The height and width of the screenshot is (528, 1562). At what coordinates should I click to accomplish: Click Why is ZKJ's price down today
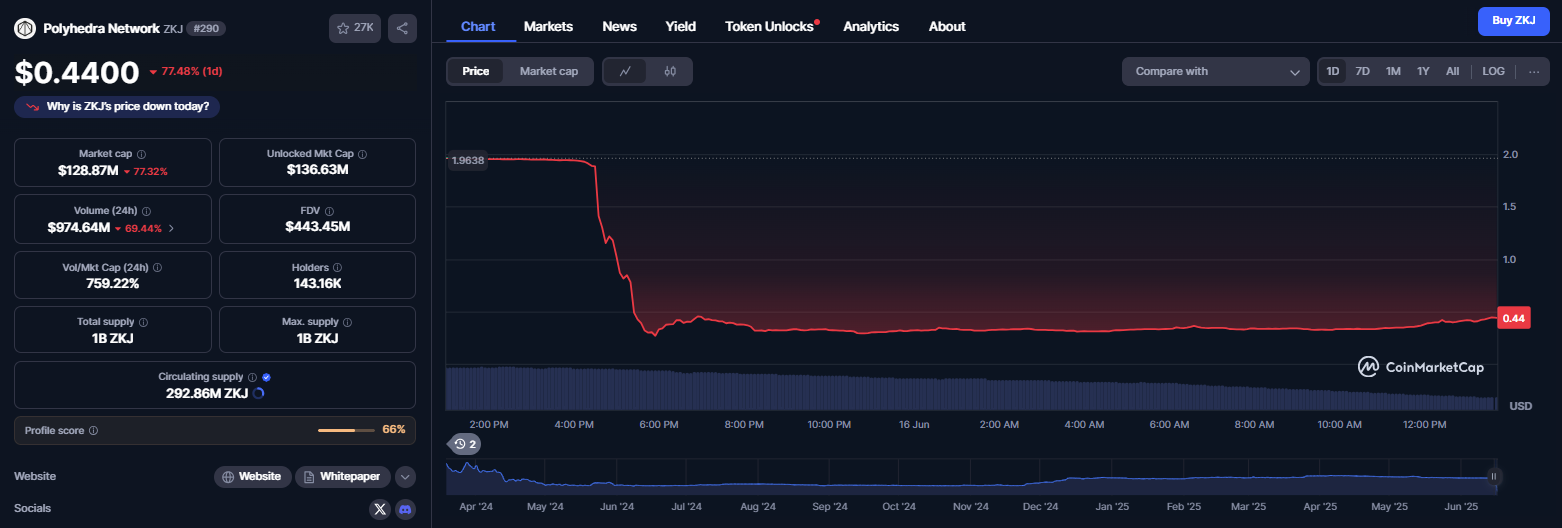(x=117, y=106)
